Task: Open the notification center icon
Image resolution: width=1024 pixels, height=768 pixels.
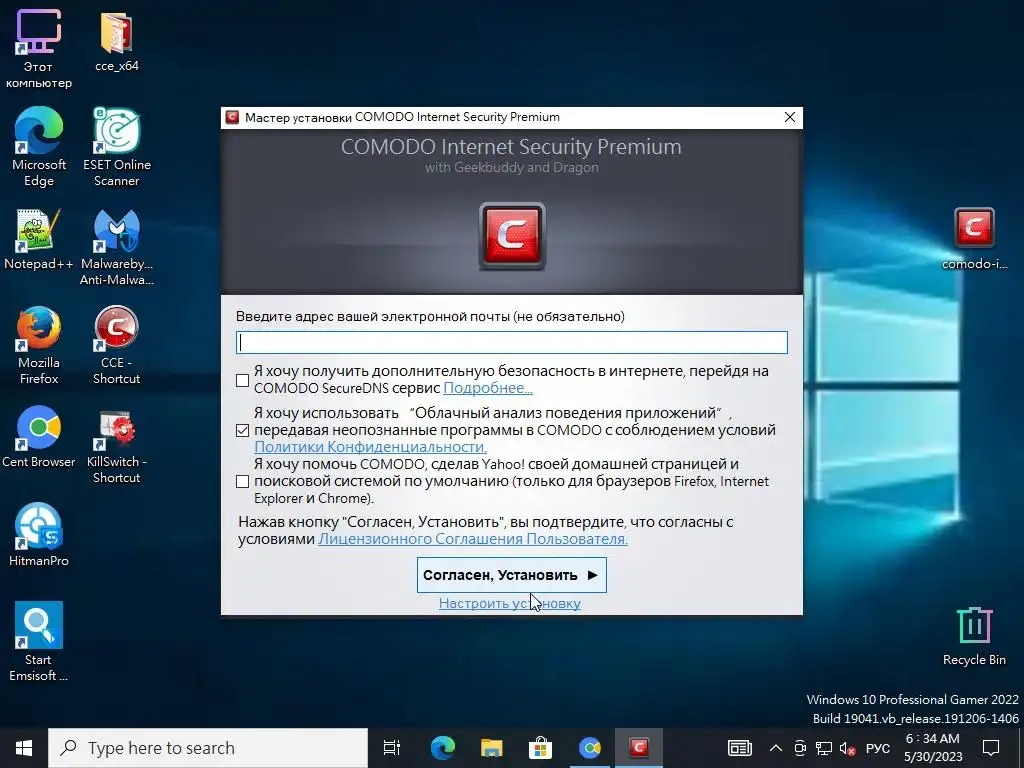Action: (x=991, y=748)
